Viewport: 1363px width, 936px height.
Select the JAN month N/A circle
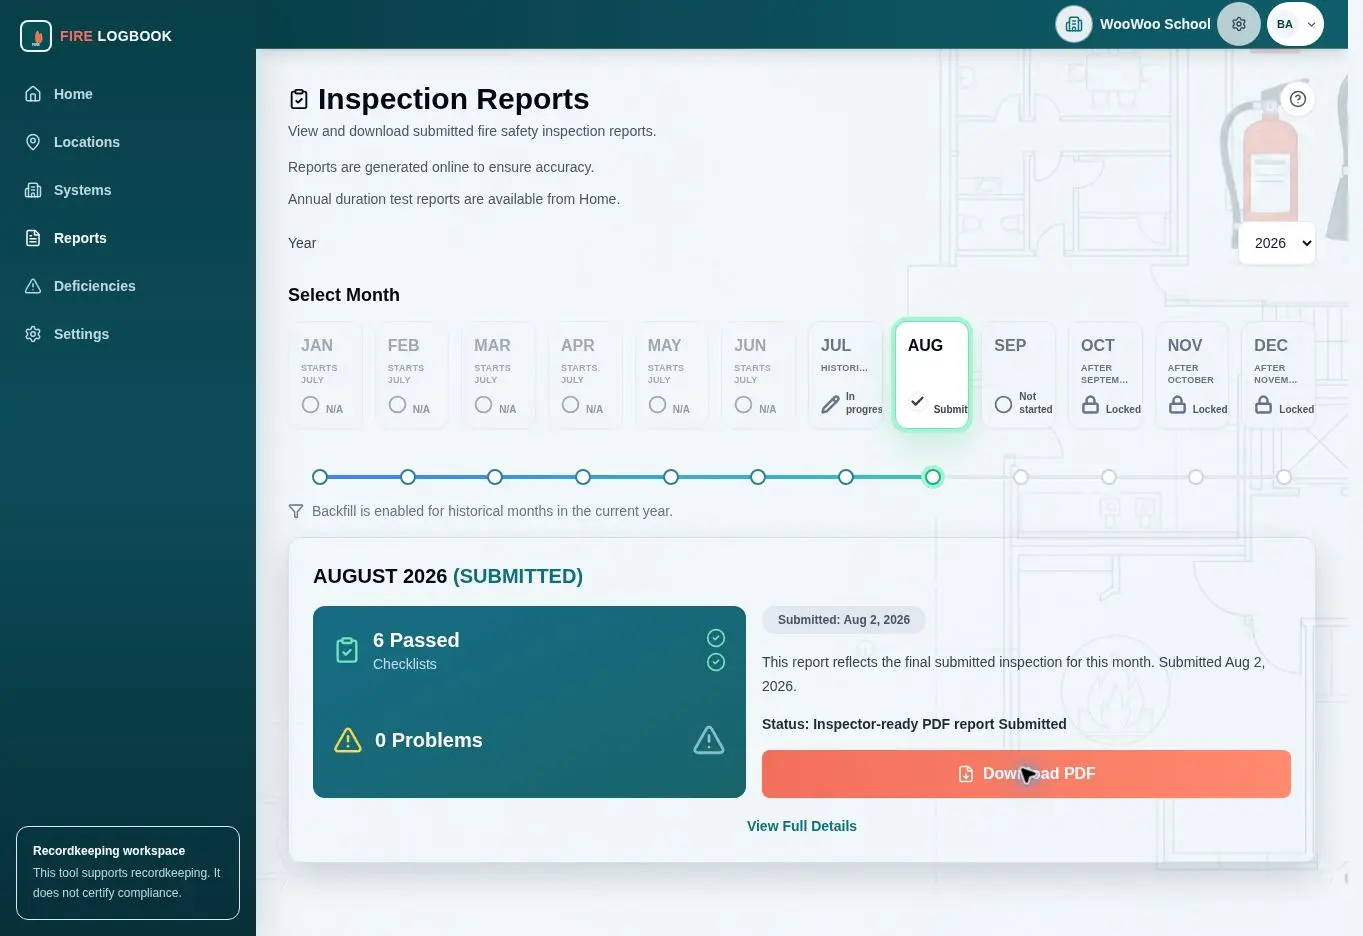click(311, 404)
